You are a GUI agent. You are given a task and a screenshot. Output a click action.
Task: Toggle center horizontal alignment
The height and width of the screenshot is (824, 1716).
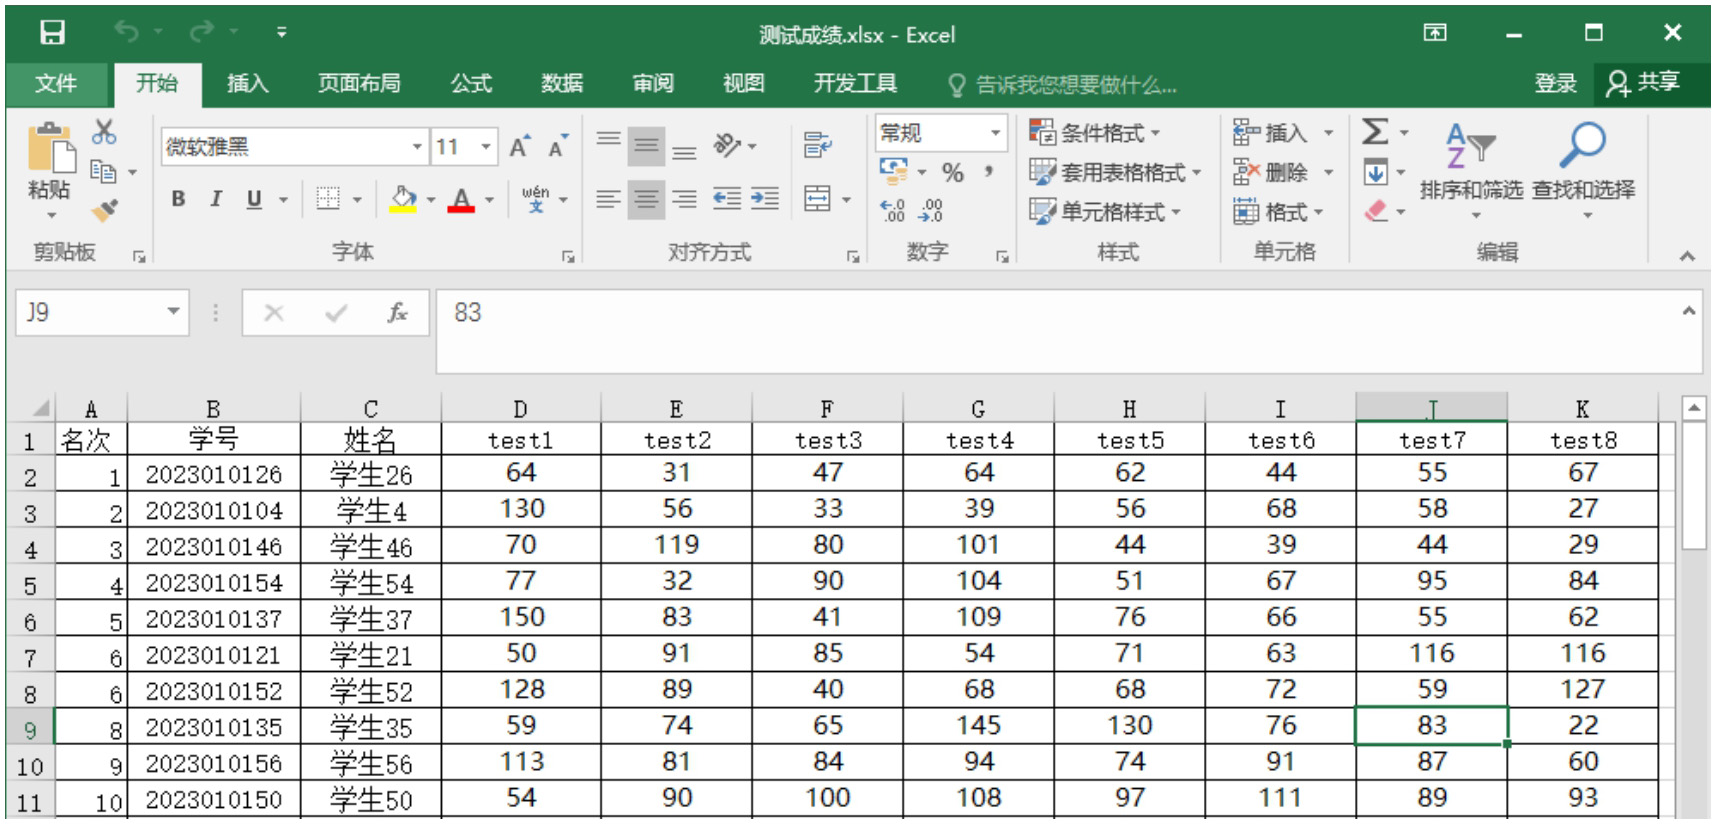pyautogui.click(x=646, y=199)
